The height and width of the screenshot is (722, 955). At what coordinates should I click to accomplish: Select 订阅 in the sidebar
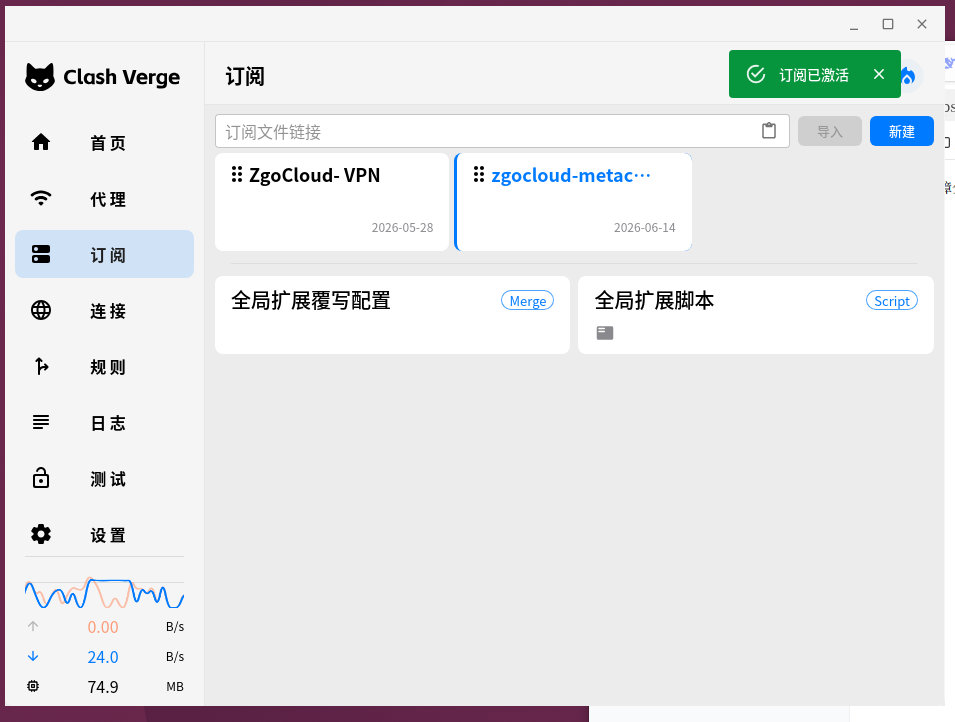pos(104,254)
